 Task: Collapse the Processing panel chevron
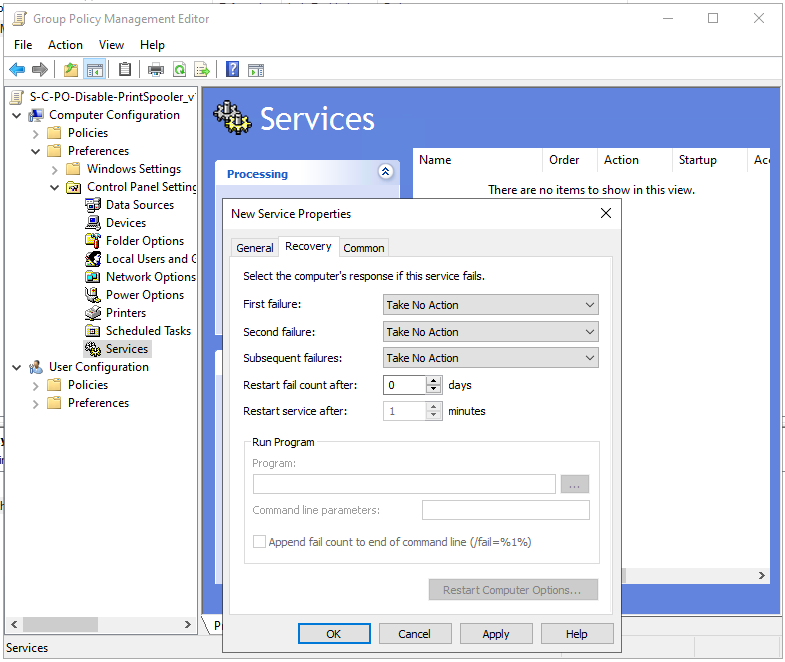coord(386,172)
